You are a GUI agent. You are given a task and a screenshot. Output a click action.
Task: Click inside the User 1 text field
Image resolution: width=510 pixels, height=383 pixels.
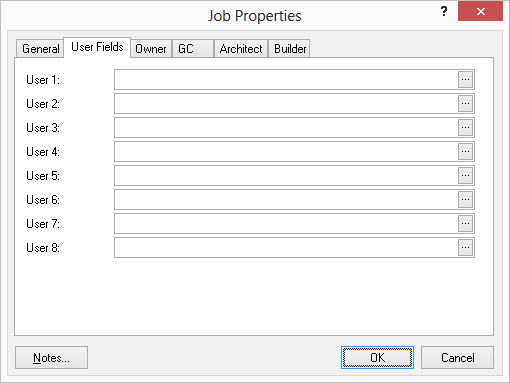click(x=286, y=80)
